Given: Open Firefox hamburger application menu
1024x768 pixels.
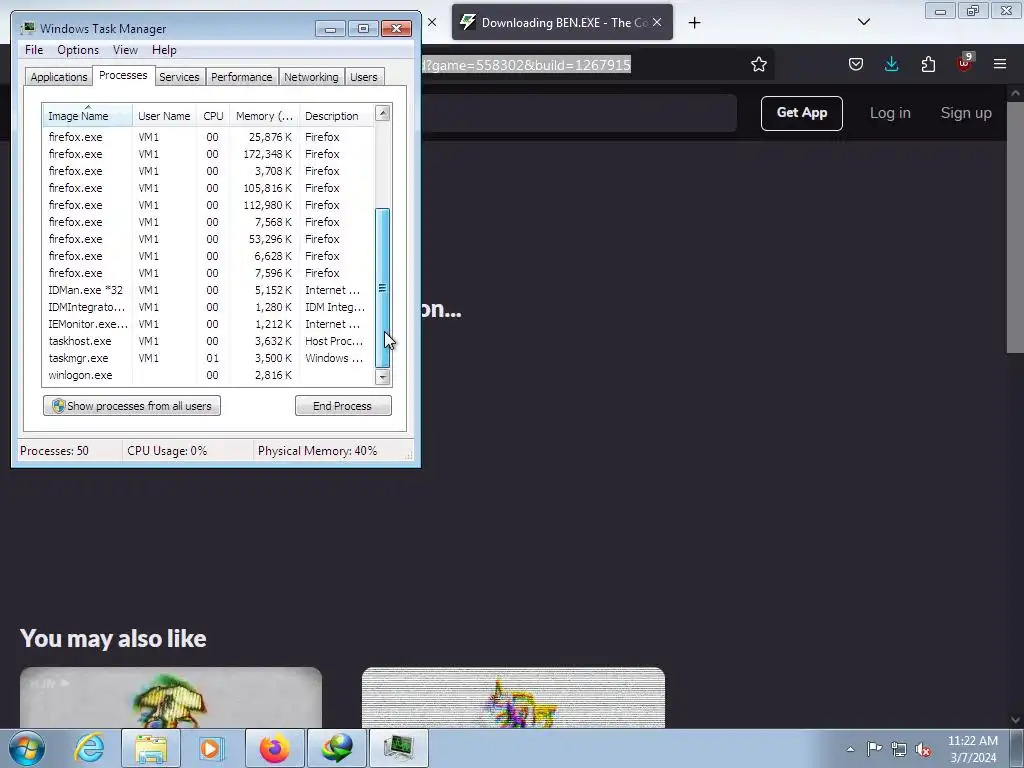Looking at the screenshot, I should pyautogui.click(x=1000, y=64).
